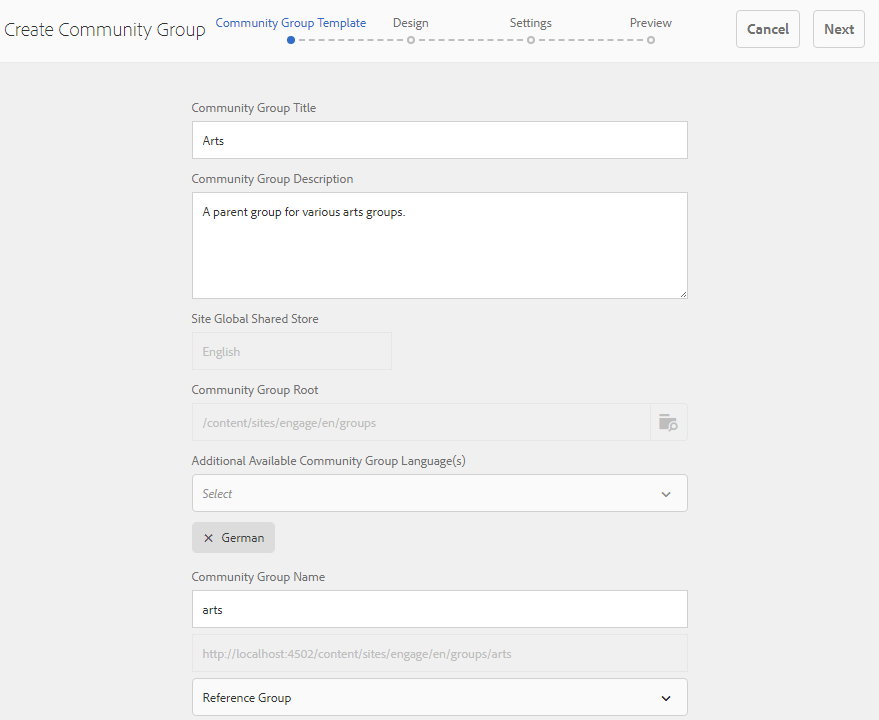Click the language Select dropdown chevron
This screenshot has height=720, width=879.
666,494
